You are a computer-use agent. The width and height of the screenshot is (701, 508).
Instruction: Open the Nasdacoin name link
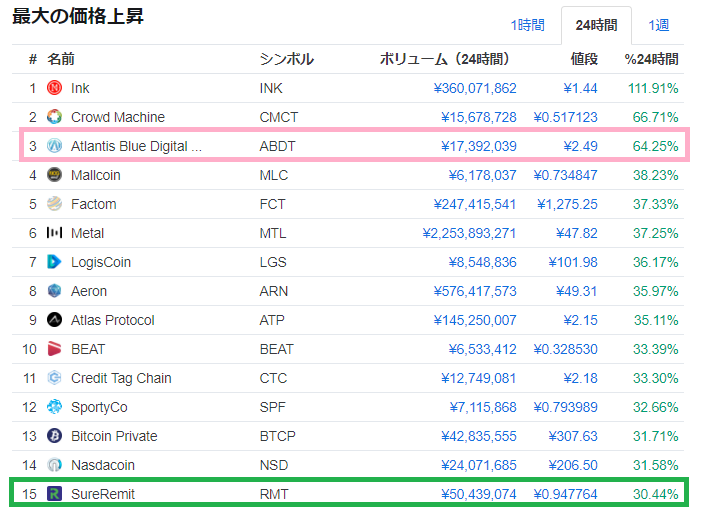coord(102,465)
